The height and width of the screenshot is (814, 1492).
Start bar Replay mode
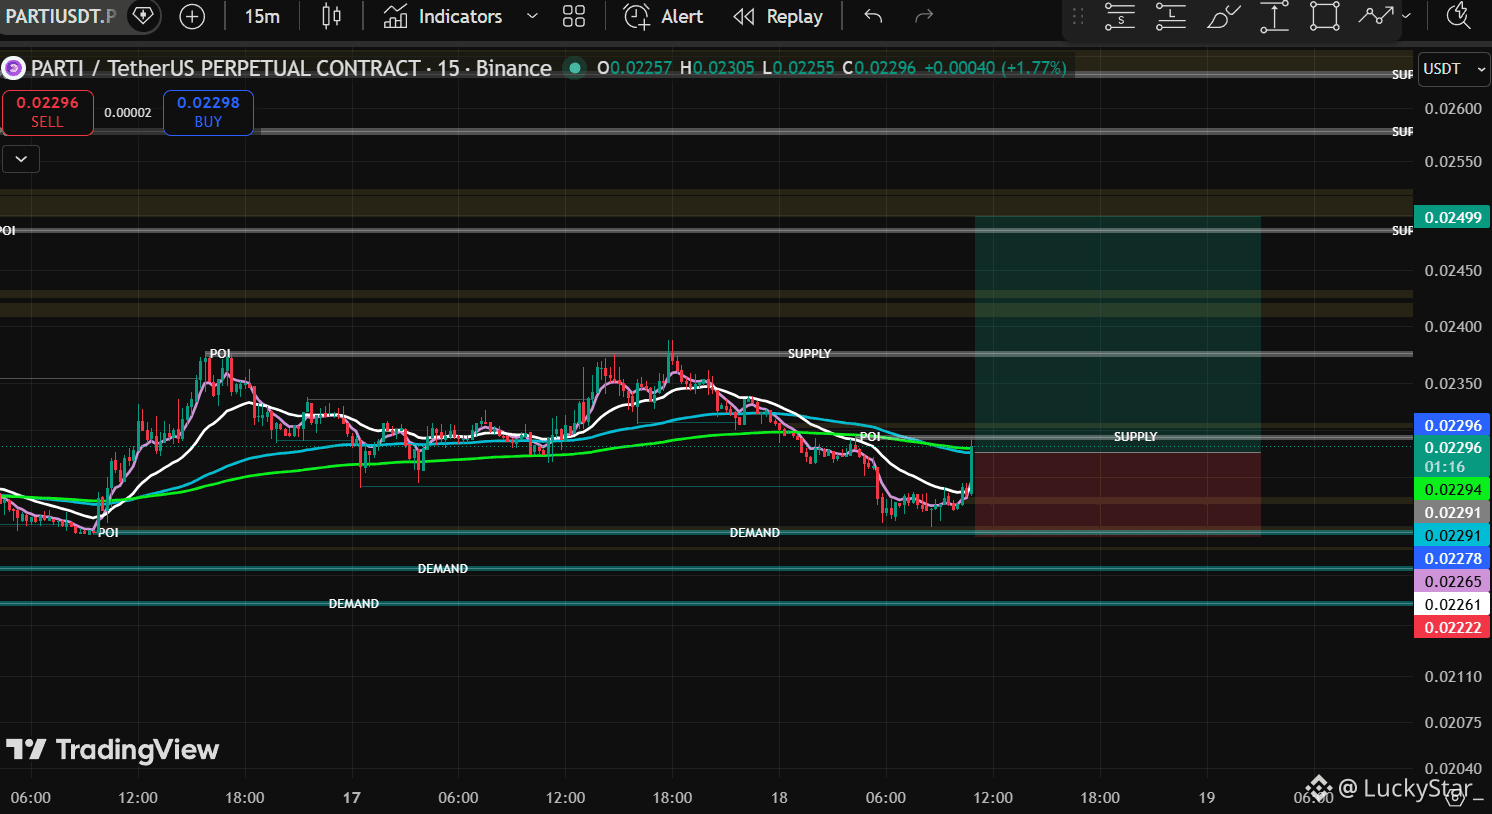(x=778, y=16)
